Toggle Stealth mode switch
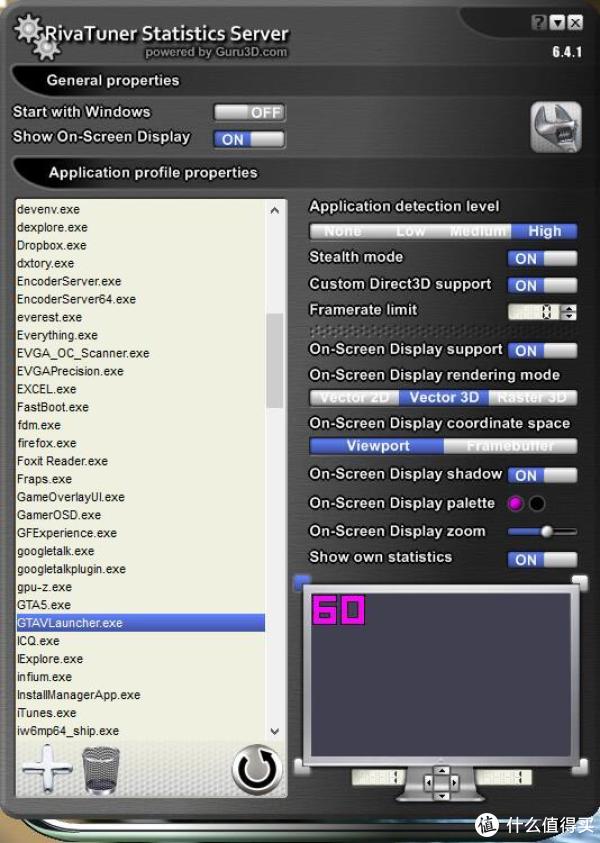 [542, 259]
